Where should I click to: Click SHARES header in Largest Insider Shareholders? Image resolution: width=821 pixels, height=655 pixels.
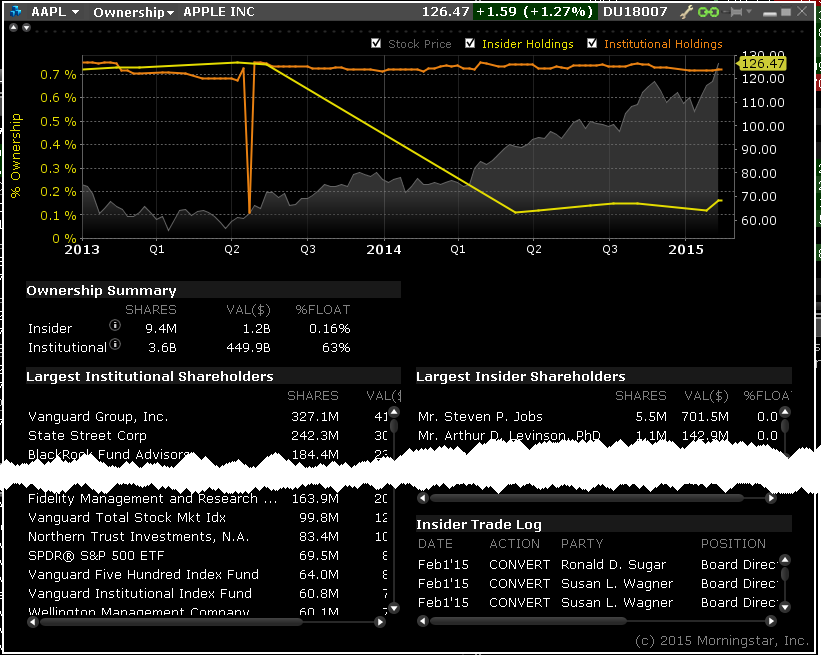(x=640, y=395)
